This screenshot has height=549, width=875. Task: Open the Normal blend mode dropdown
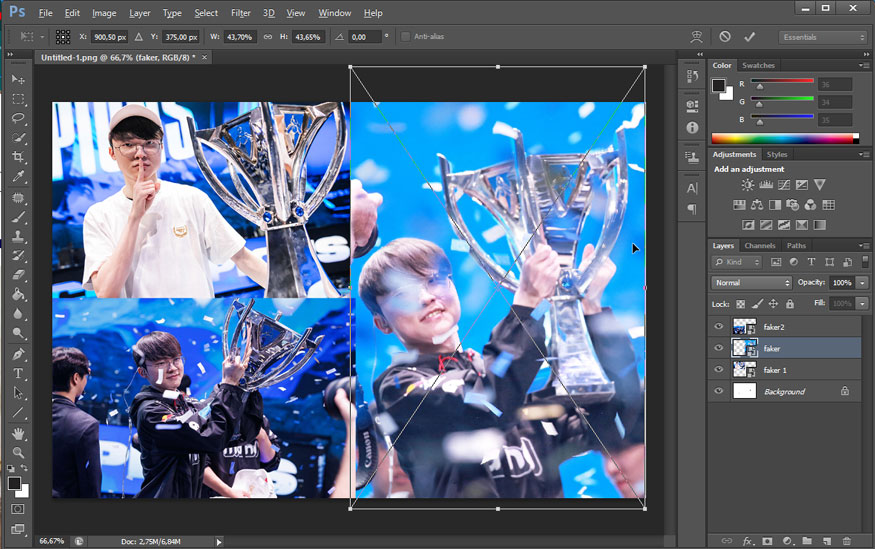point(751,283)
